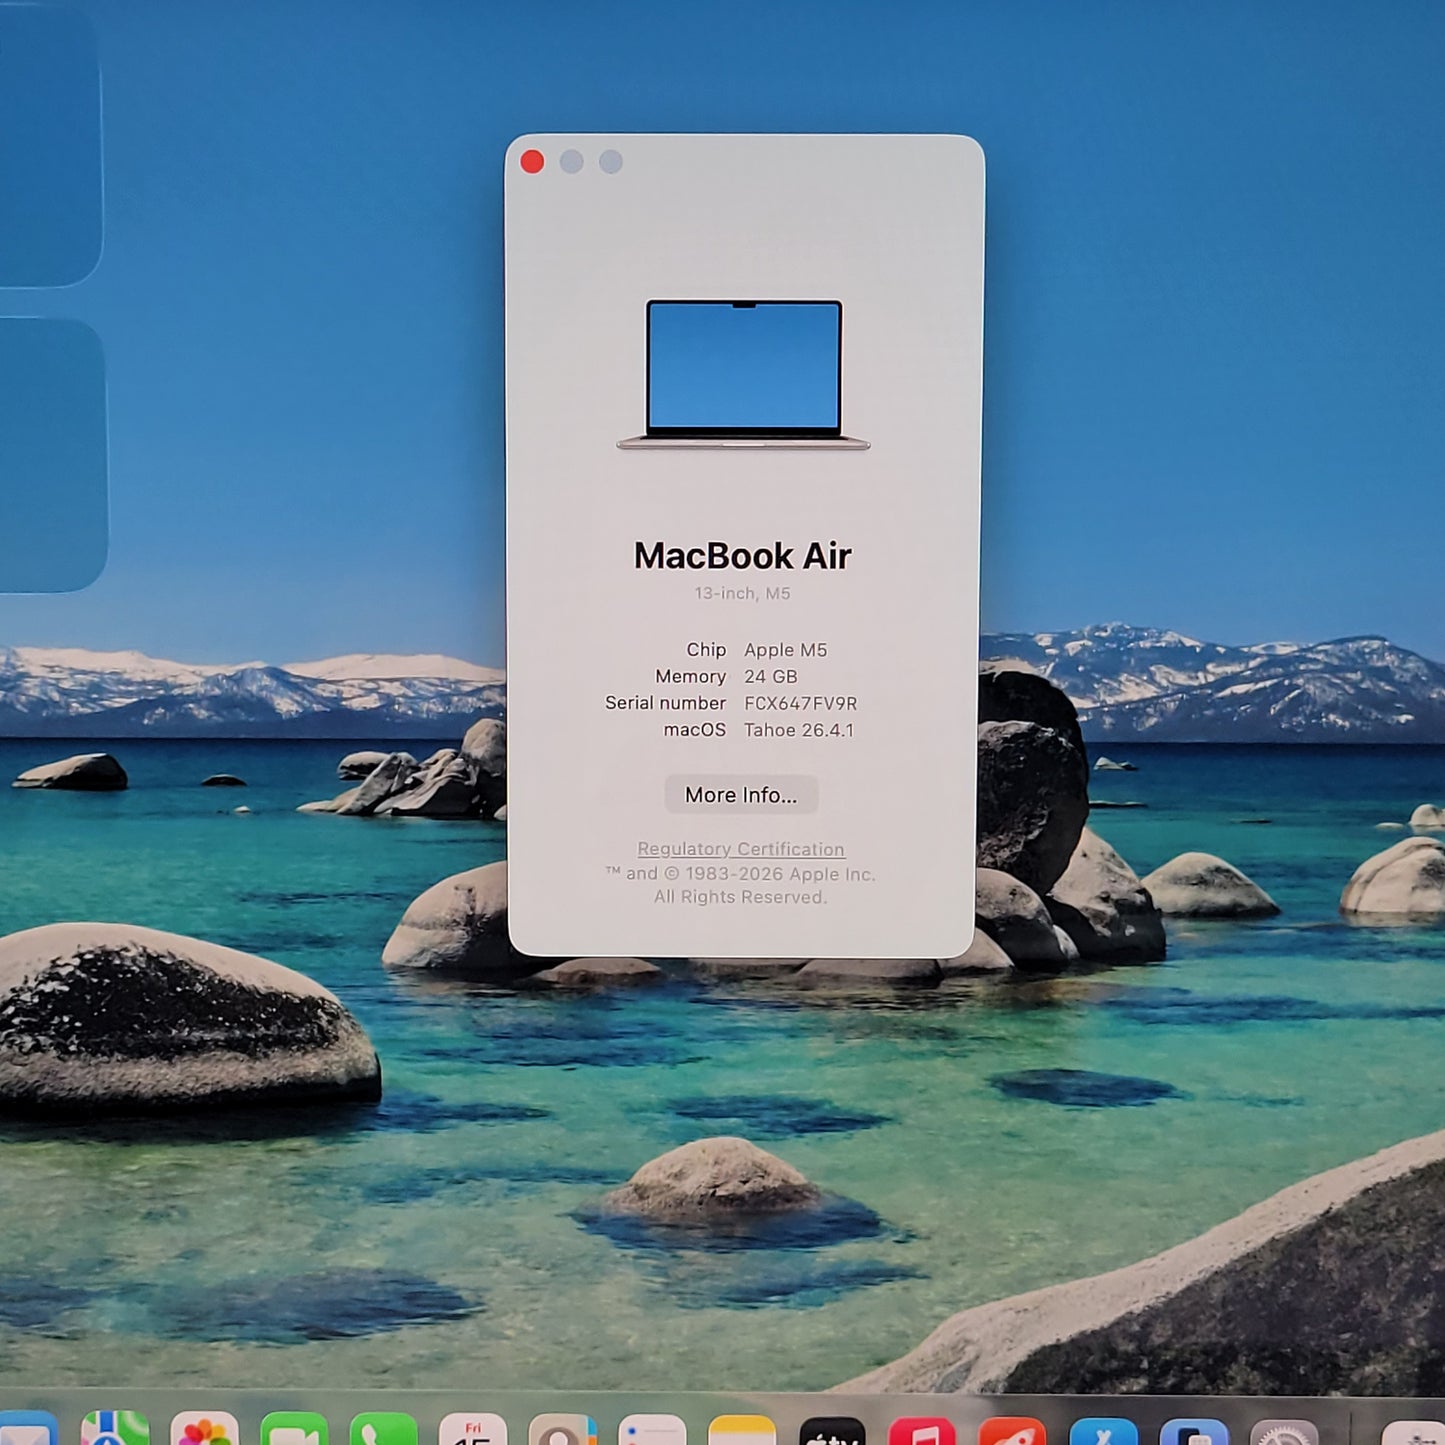Open Reminders from the Dock
The width and height of the screenshot is (1445, 1445).
coord(652,1429)
